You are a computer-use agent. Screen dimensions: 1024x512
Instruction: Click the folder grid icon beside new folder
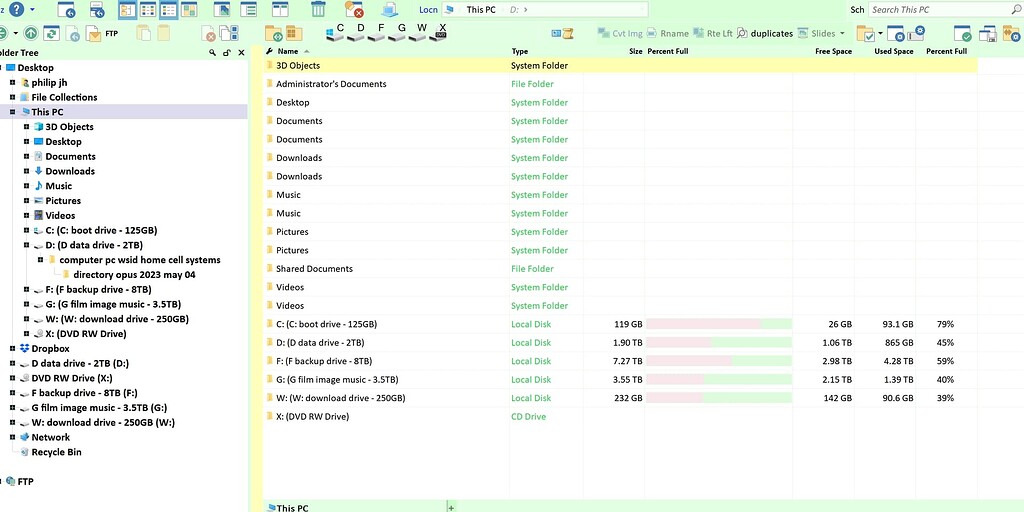(294, 33)
